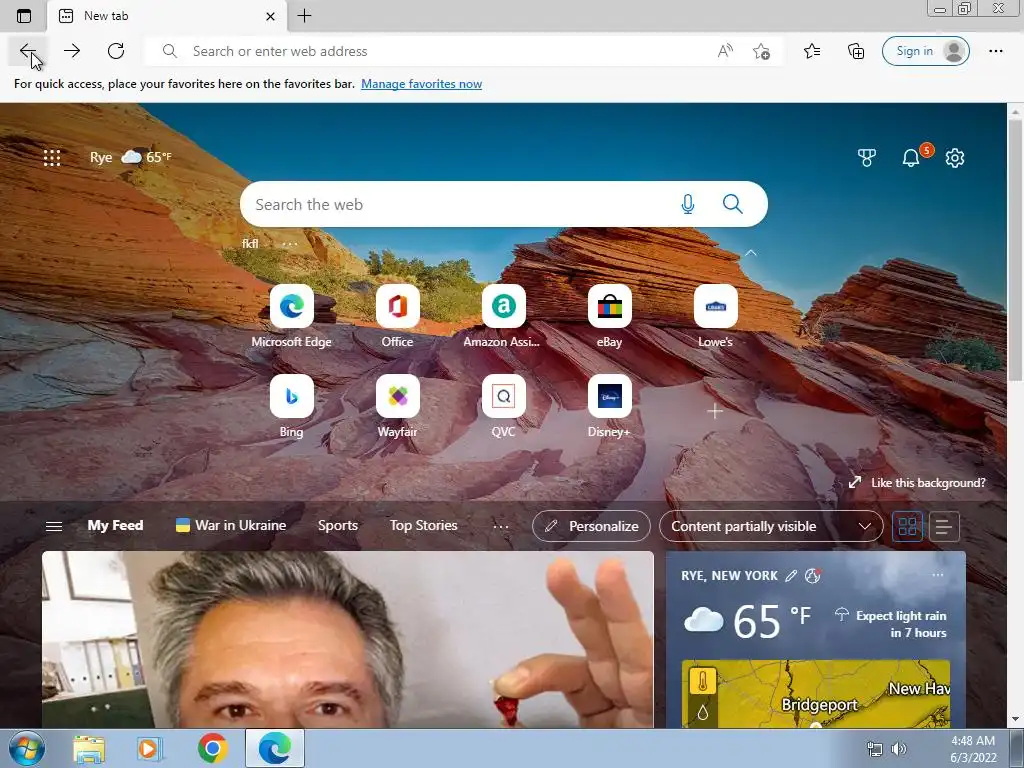1024x768 pixels.
Task: Open page settings gear
Action: (955, 157)
